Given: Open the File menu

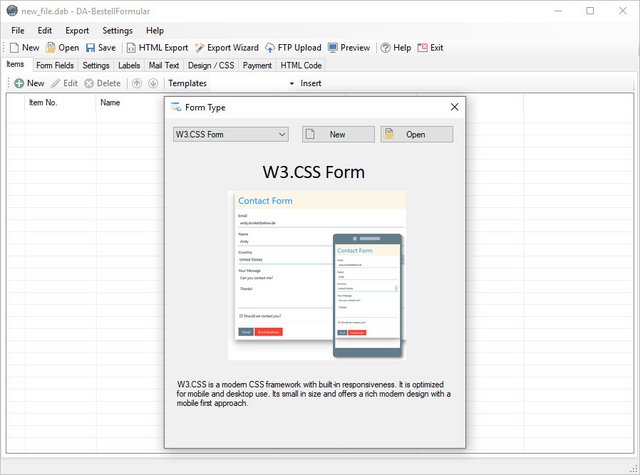Looking at the screenshot, I should (18, 31).
